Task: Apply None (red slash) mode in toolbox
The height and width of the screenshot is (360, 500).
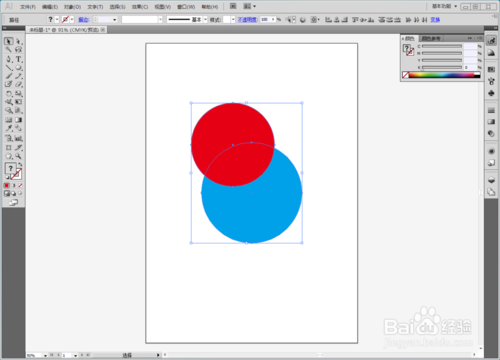Action: pos(20,185)
